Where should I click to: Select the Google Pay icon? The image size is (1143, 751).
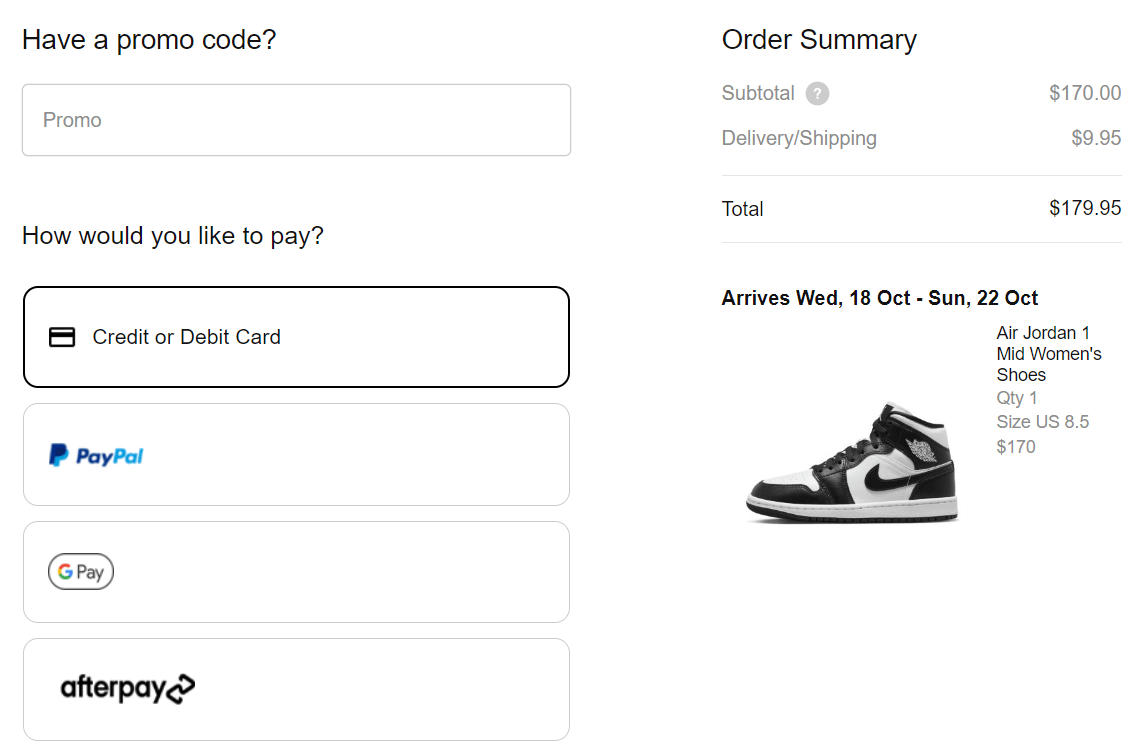tap(80, 571)
